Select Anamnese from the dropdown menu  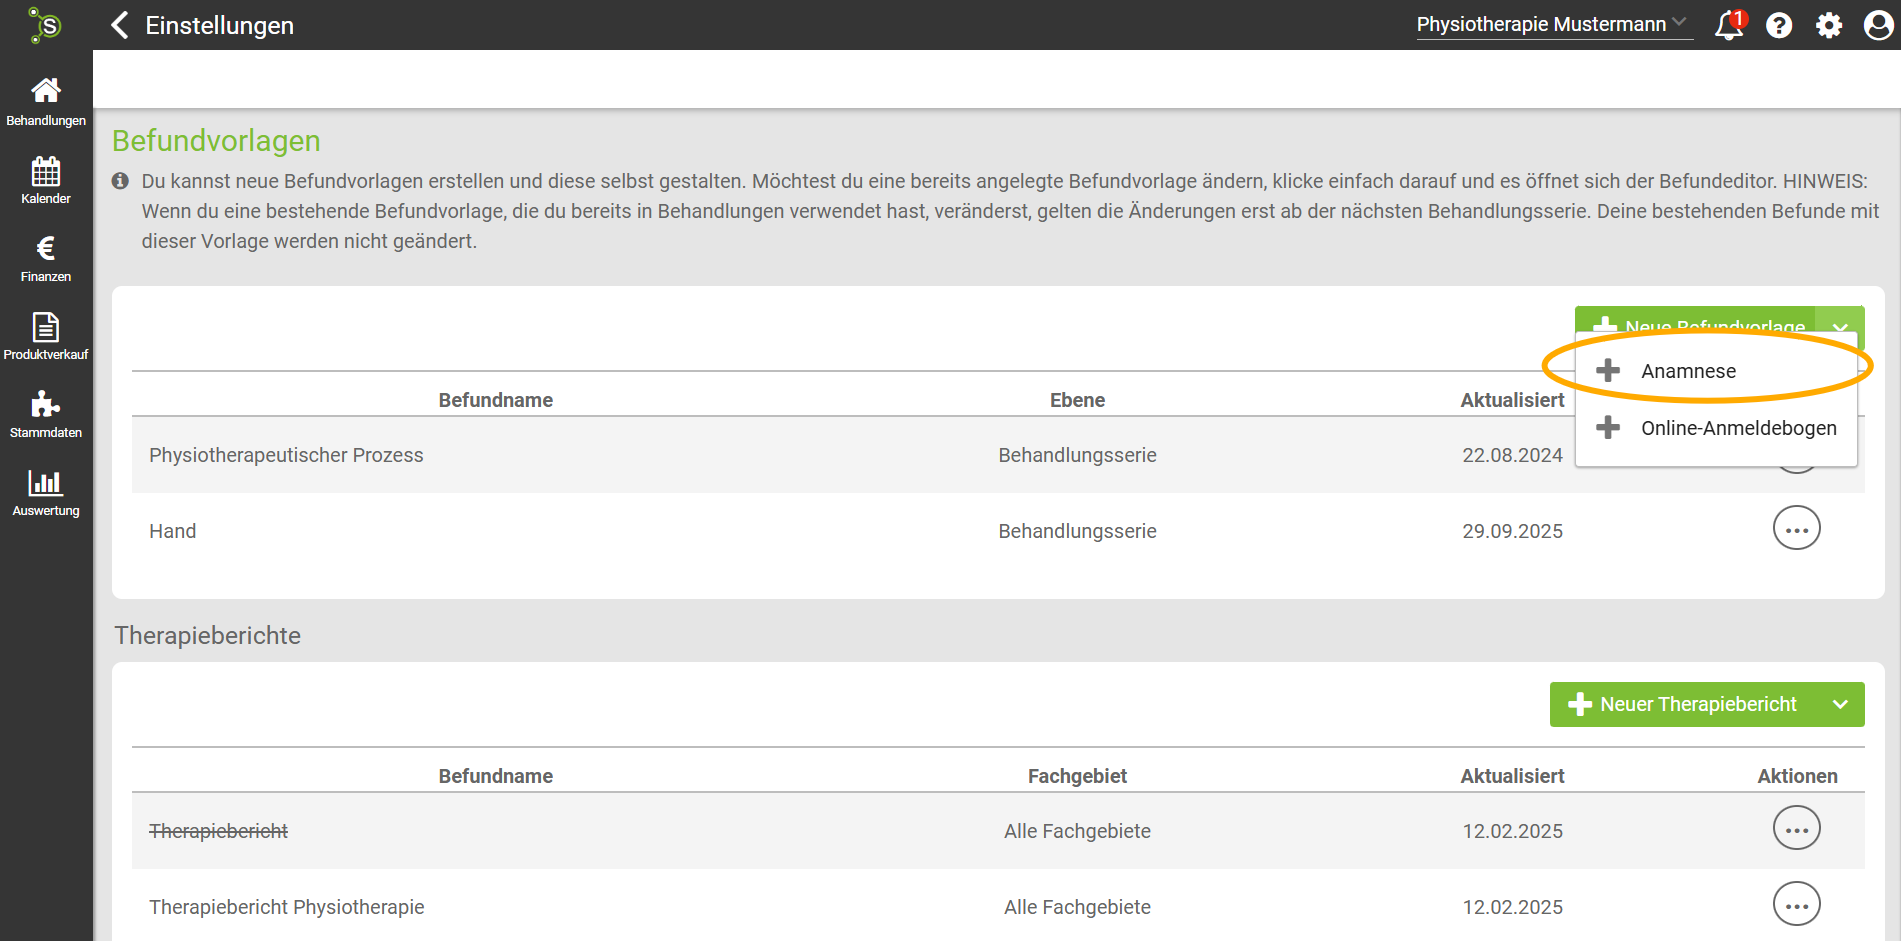(1688, 371)
